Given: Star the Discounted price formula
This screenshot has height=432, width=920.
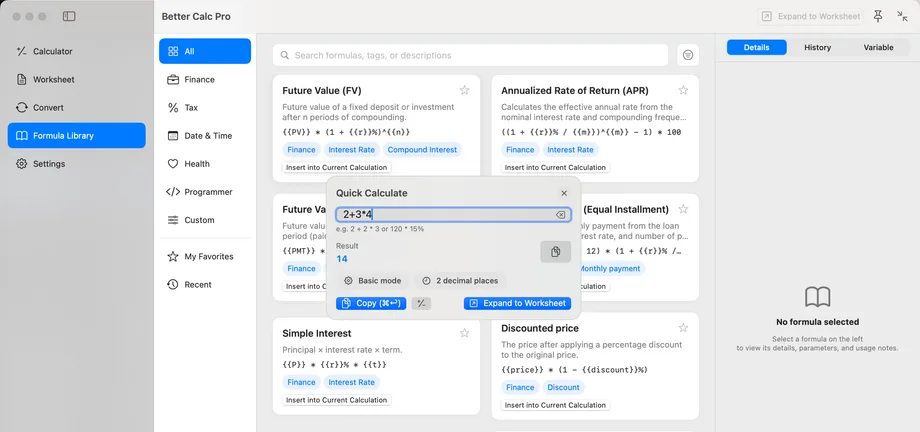Looking at the screenshot, I should tap(683, 328).
